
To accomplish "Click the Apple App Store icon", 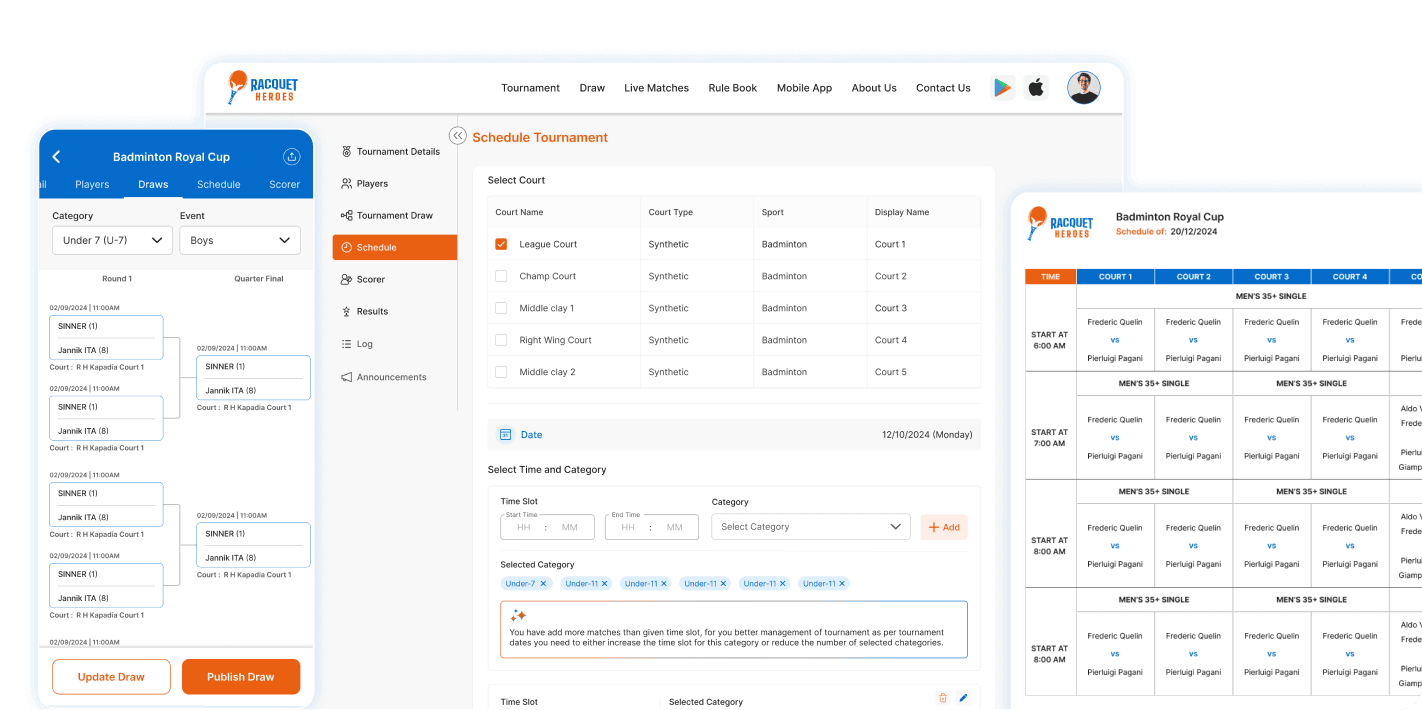I will click(x=1036, y=88).
